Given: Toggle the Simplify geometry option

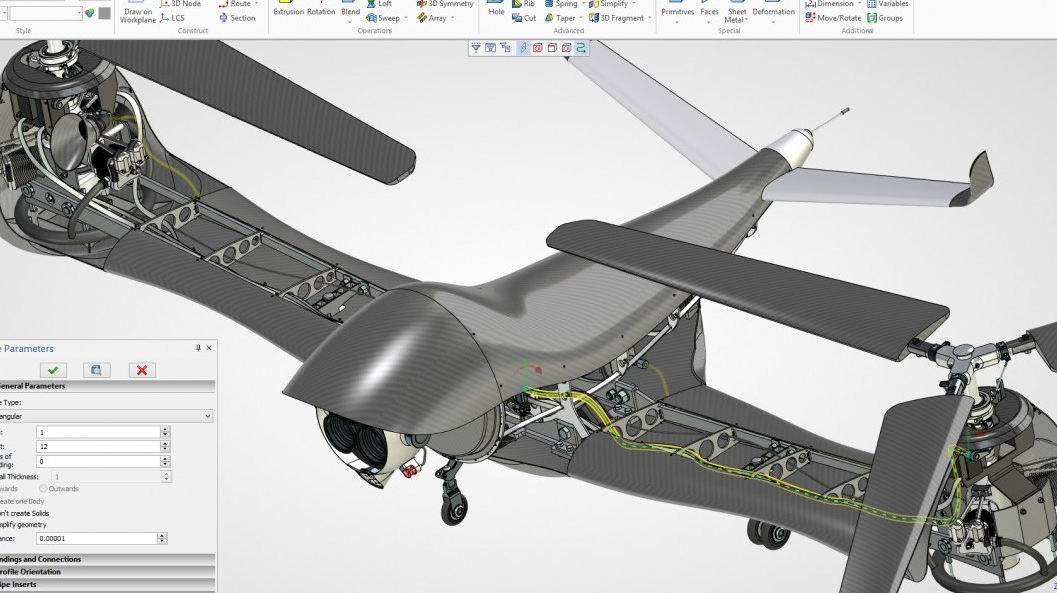Looking at the screenshot, I should coord(24,525).
